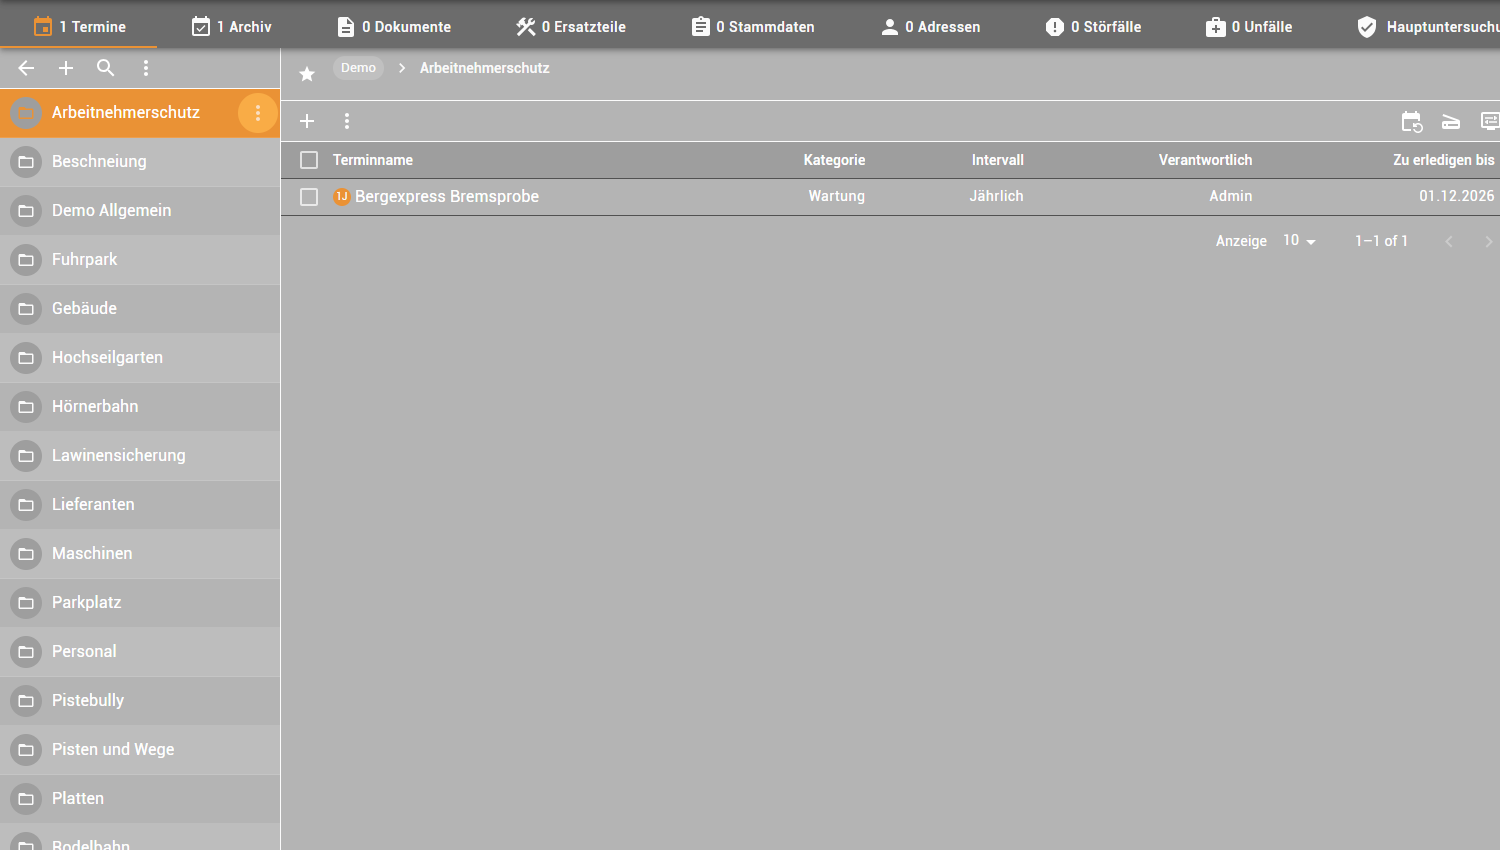Open the 1 Termine tab
This screenshot has width=1500, height=850.
pyautogui.click(x=79, y=26)
